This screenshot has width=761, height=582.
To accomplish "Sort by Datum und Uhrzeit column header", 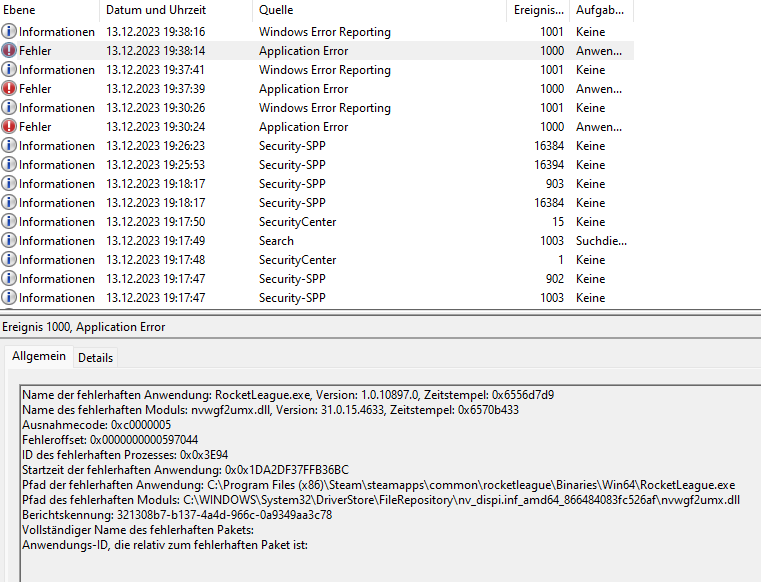I will [x=176, y=10].
